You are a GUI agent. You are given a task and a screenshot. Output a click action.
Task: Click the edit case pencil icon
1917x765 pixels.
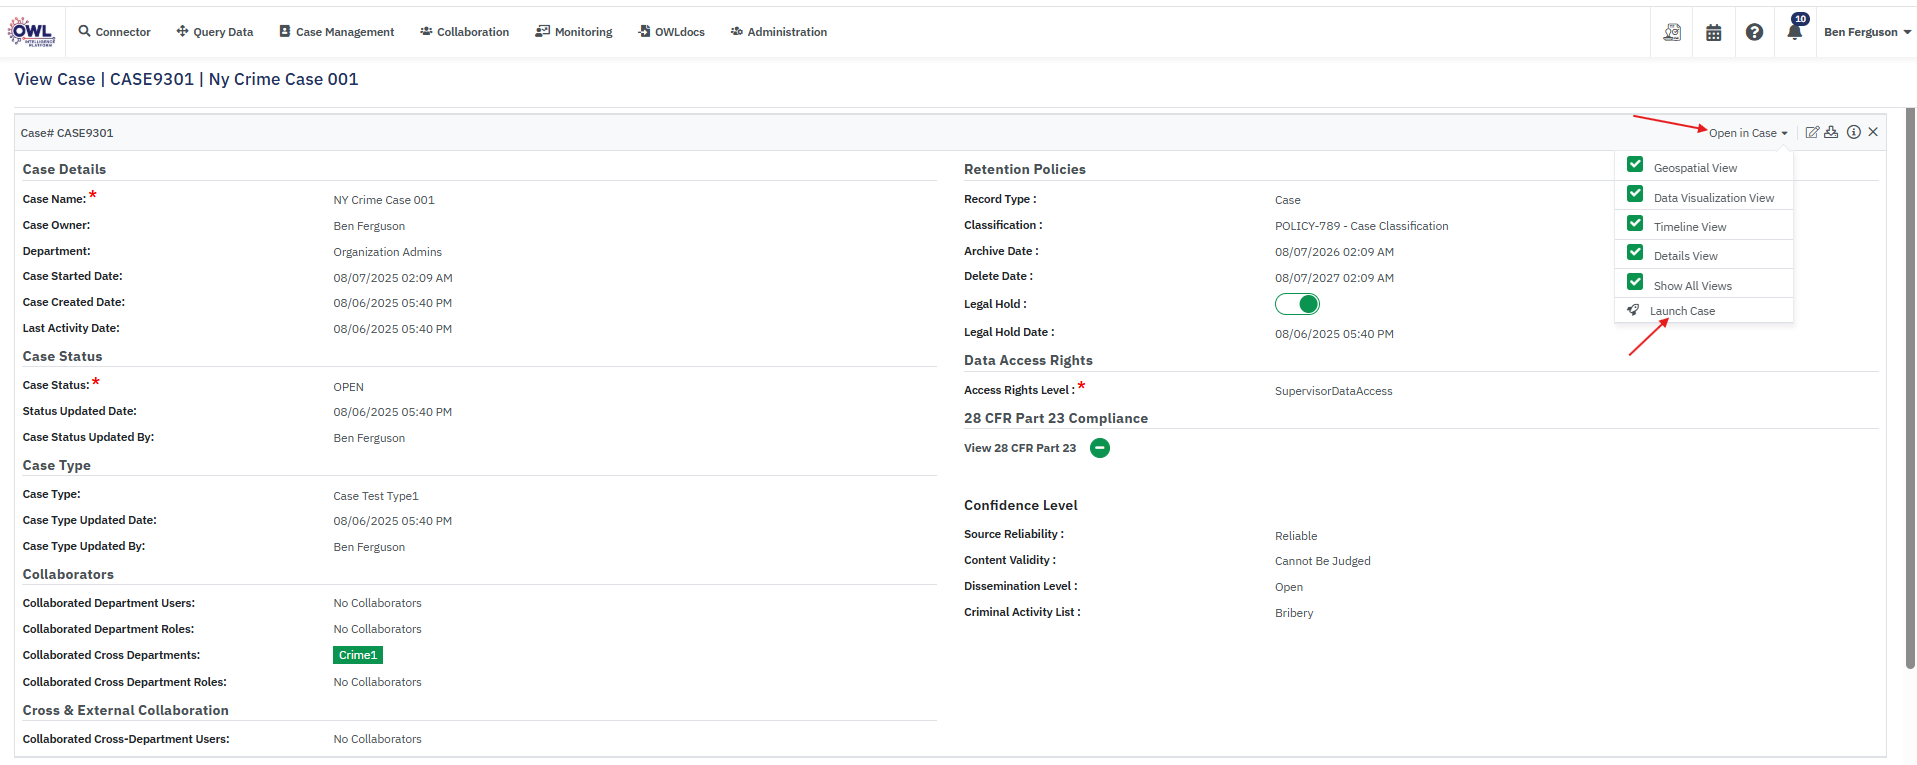click(x=1812, y=132)
